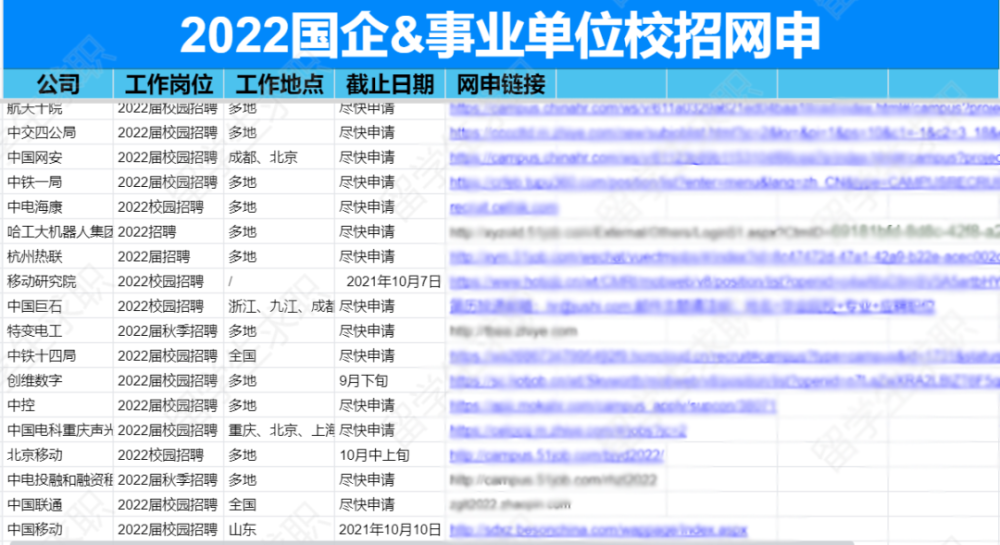Select 2022届秋季招聘 in the 特变电工 row
This screenshot has width=1000, height=545.
(168, 331)
